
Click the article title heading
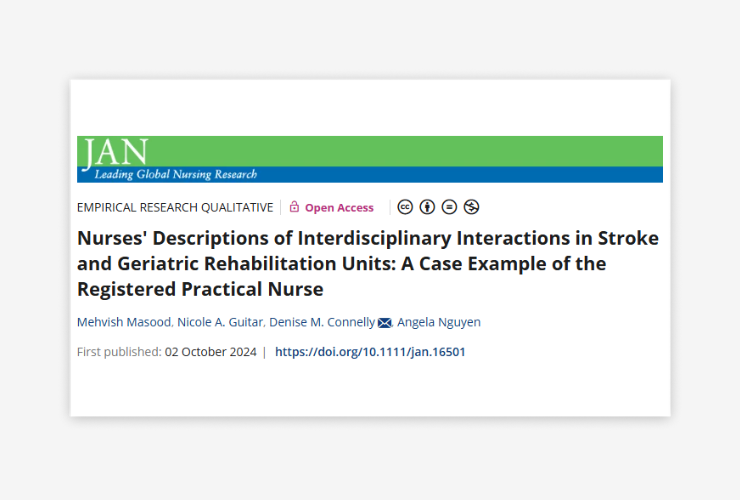[x=368, y=263]
